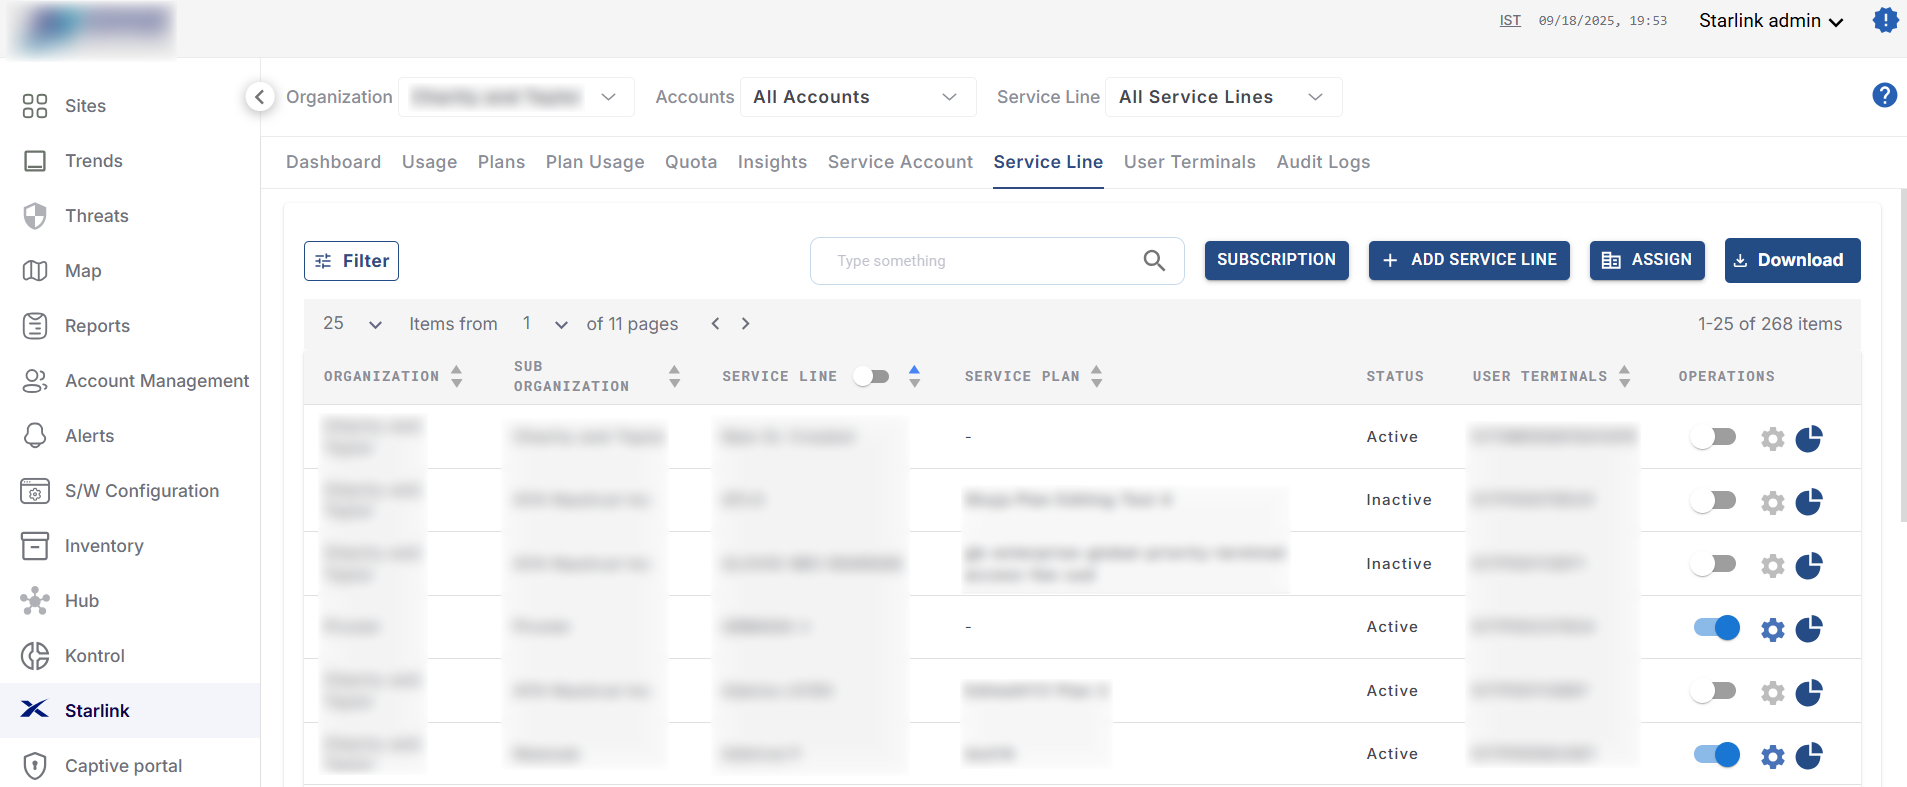
Task: Expand the All Accounts dropdown
Action: click(x=857, y=97)
